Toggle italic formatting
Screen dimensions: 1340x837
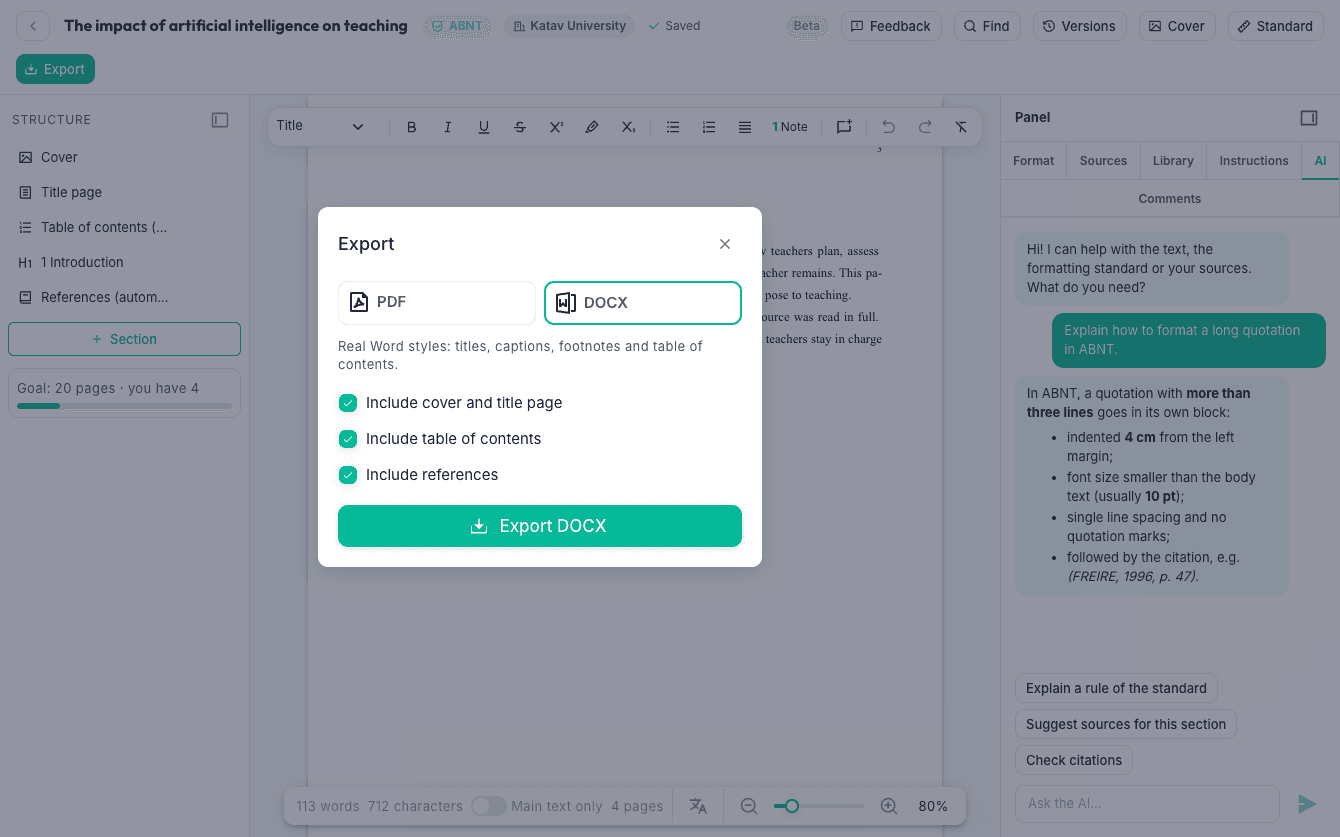[448, 127]
